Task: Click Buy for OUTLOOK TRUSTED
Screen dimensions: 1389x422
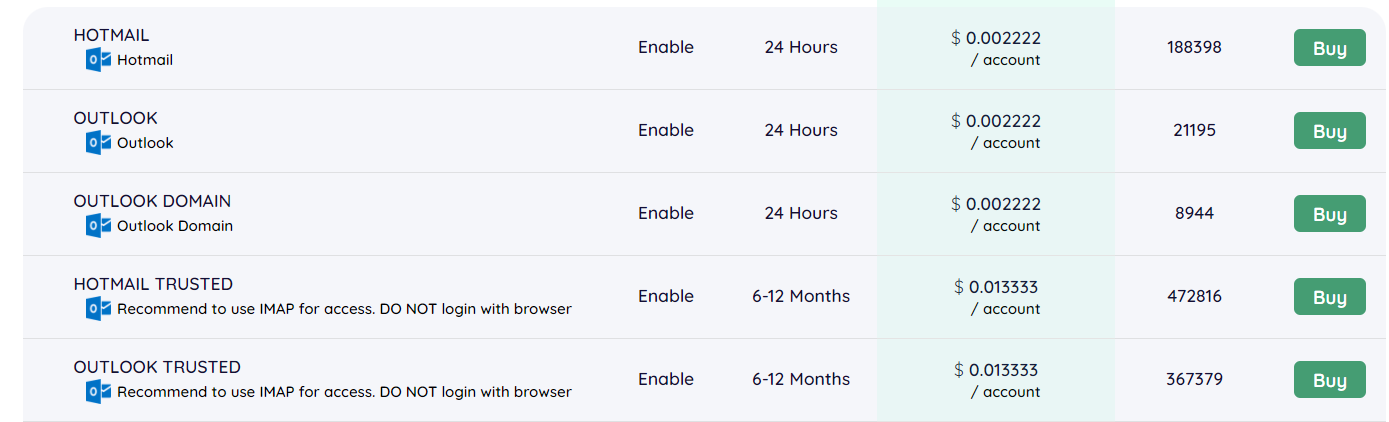Action: 1329,380
